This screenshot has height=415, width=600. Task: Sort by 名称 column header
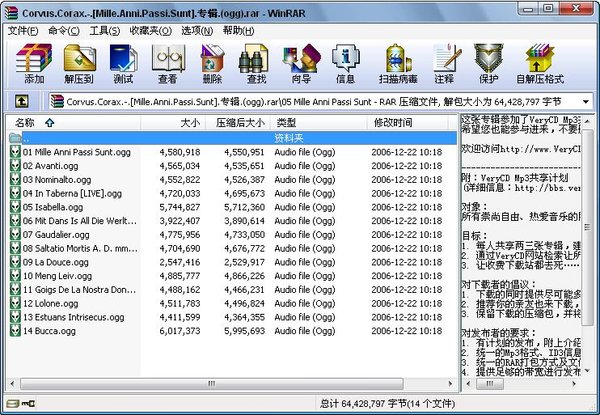click(73, 123)
